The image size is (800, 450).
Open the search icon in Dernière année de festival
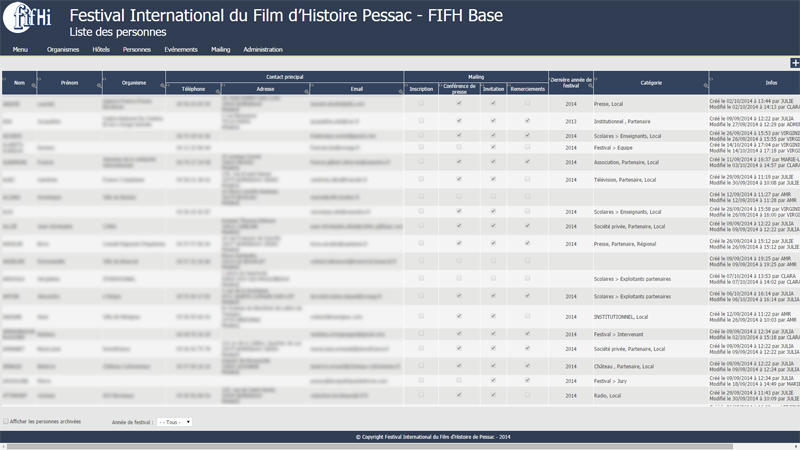[590, 86]
